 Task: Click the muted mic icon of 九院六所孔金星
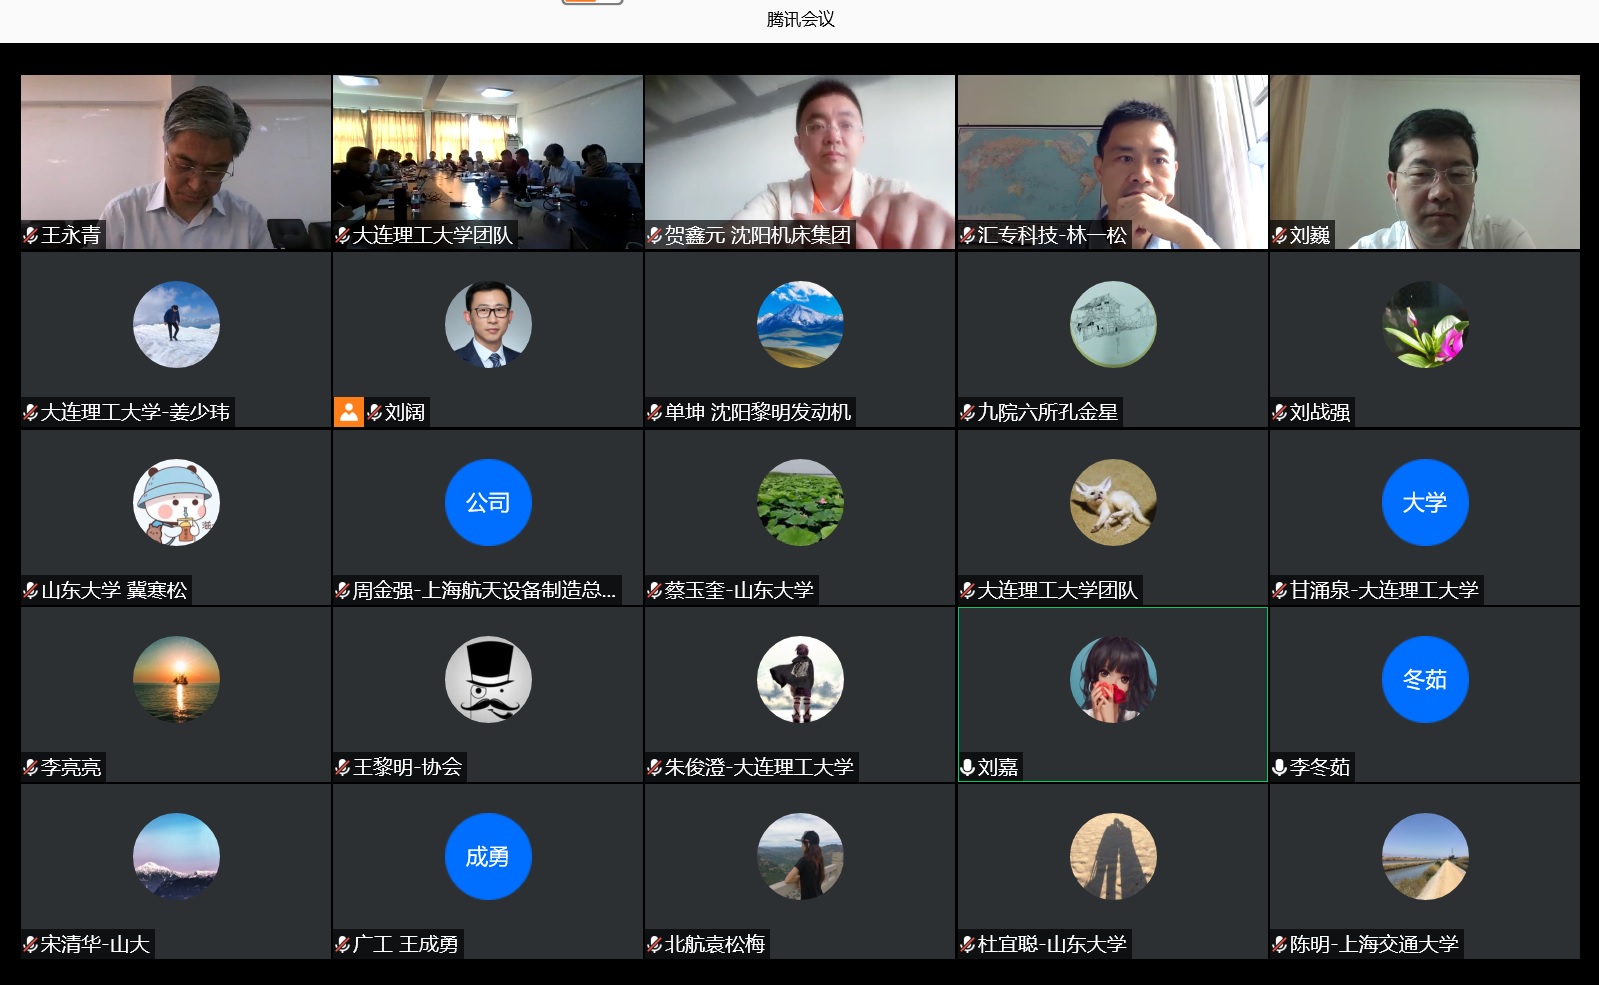[968, 413]
